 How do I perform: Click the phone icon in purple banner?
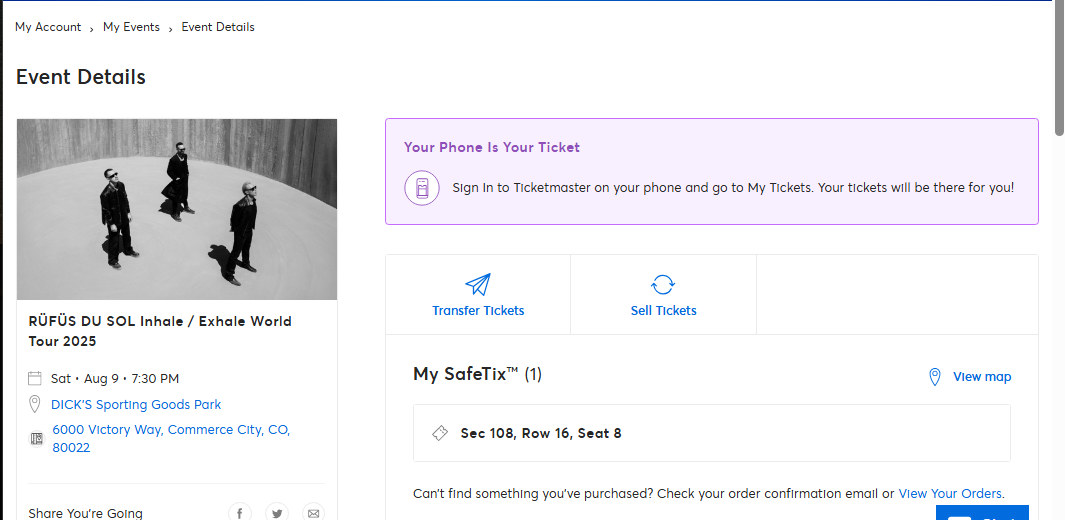coord(422,188)
